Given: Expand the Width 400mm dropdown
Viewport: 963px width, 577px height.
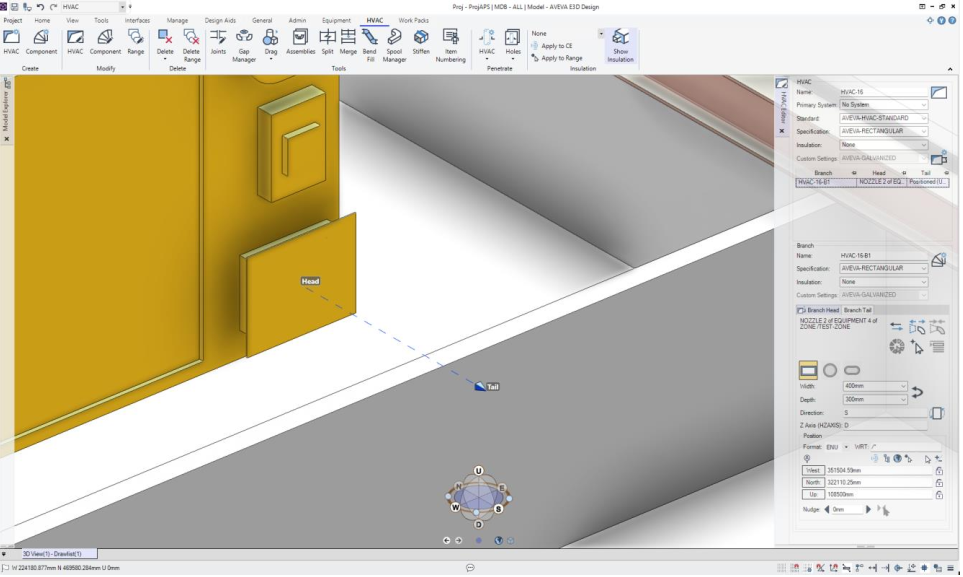Looking at the screenshot, I should (x=903, y=386).
